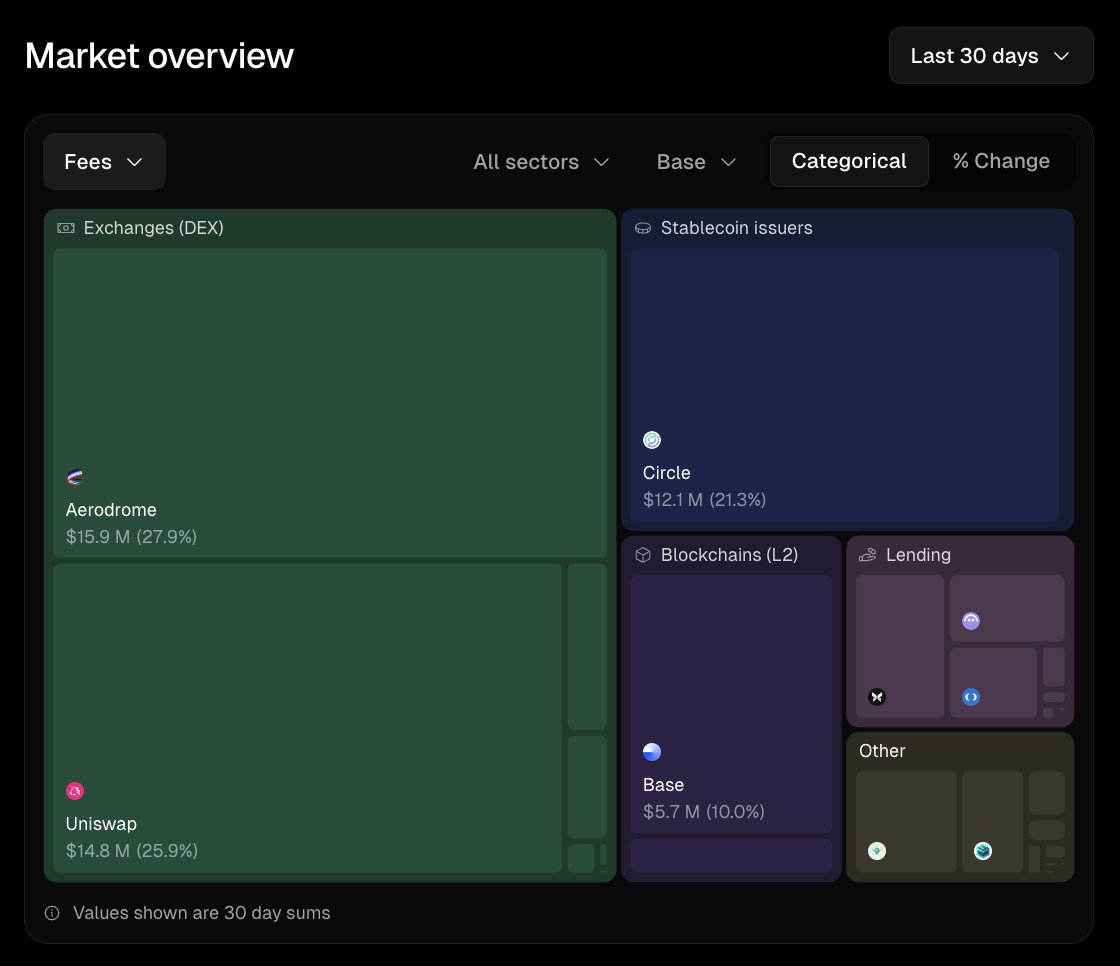Click the teal stacked-layers logo in Other
1120x966 pixels.
point(983,851)
